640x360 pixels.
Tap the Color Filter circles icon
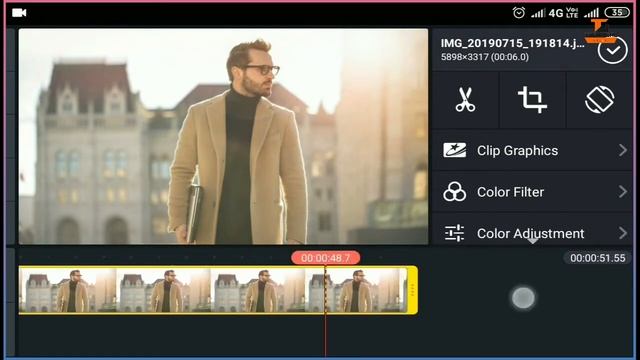455,192
